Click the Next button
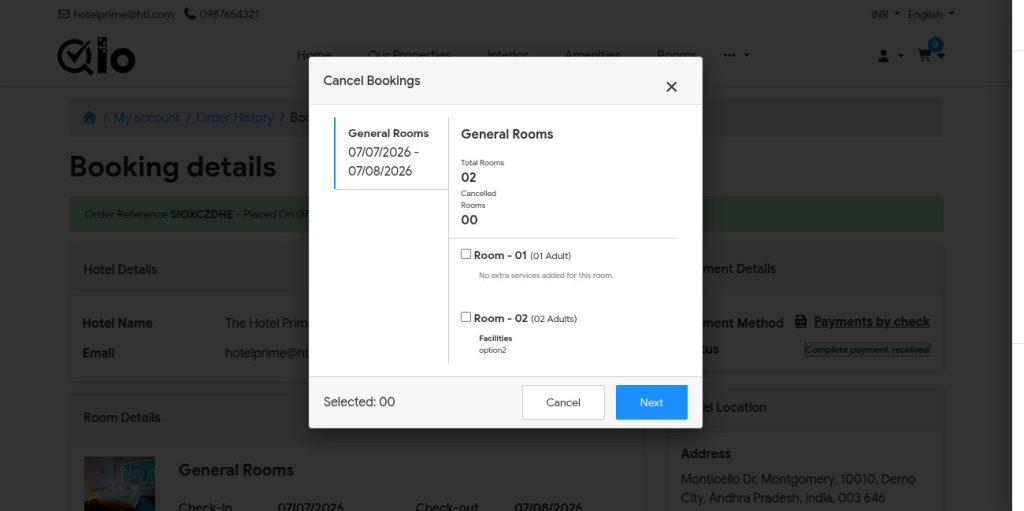 (x=651, y=403)
